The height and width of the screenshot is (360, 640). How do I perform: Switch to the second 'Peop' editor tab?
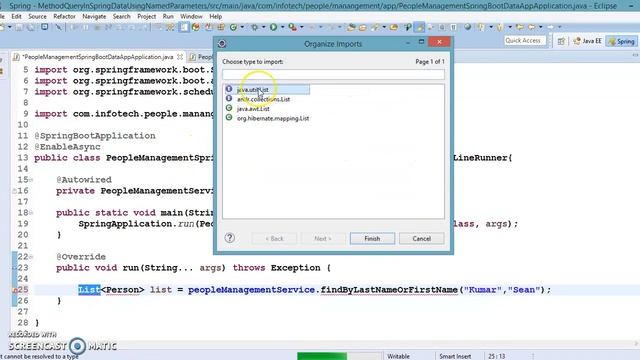202,57
